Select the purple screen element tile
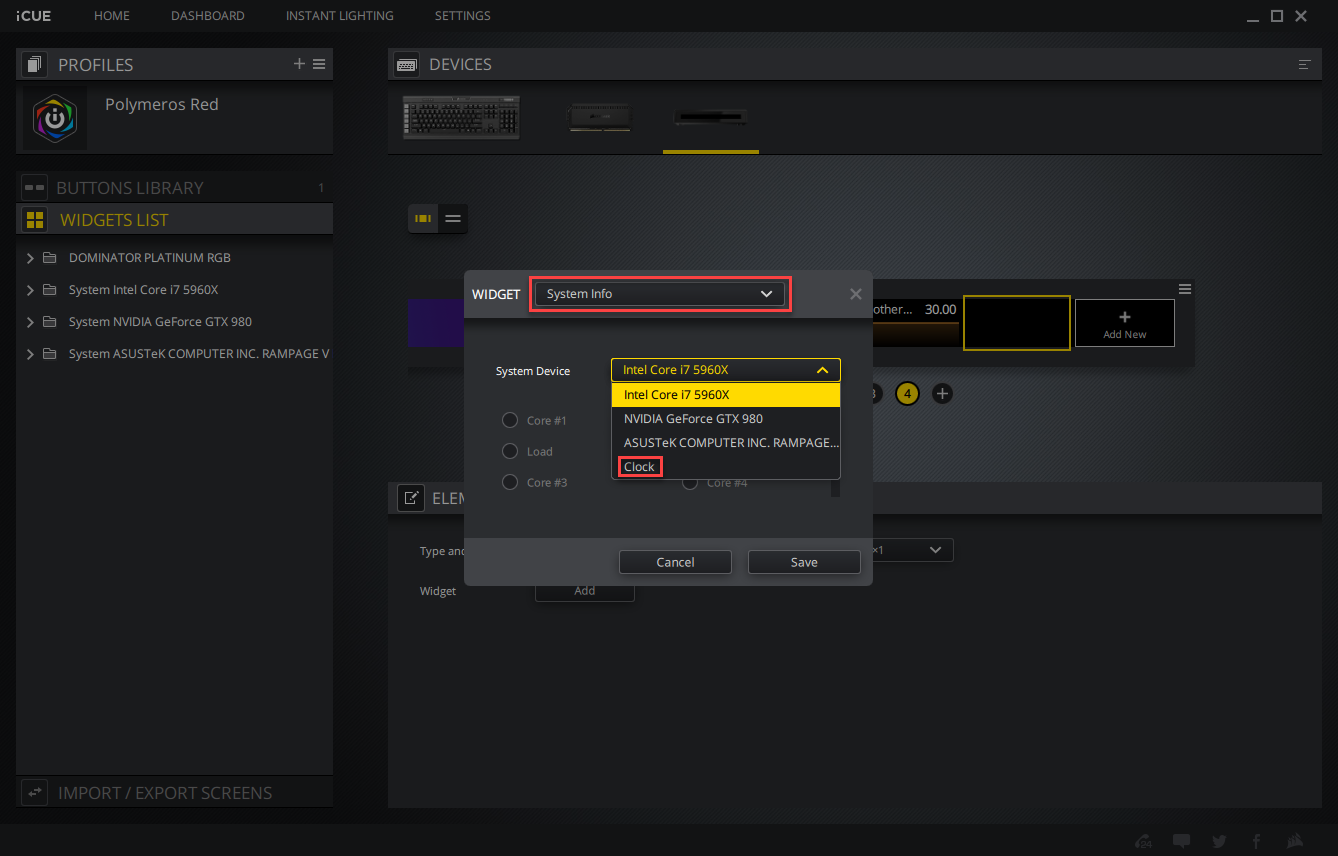The image size is (1338, 856). (435, 323)
